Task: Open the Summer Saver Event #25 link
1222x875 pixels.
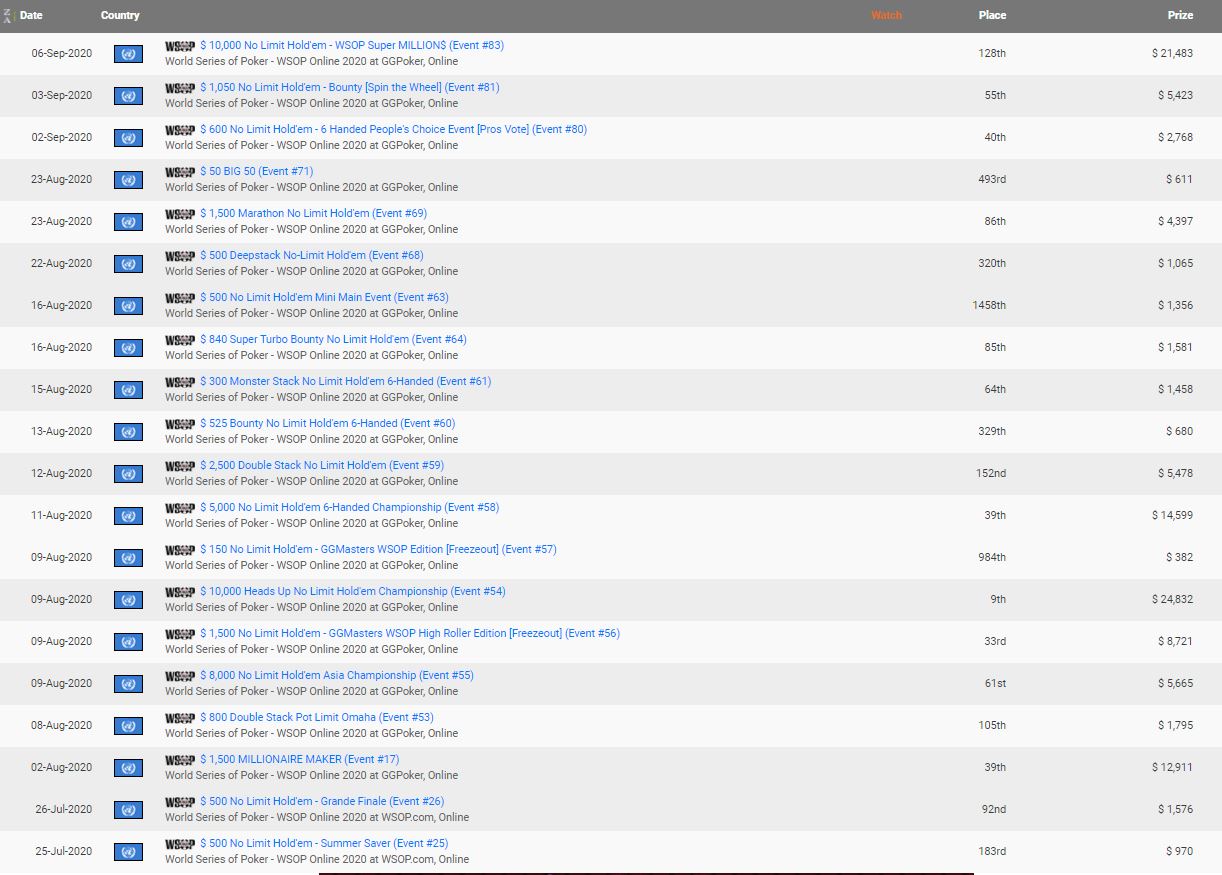Action: (x=324, y=843)
